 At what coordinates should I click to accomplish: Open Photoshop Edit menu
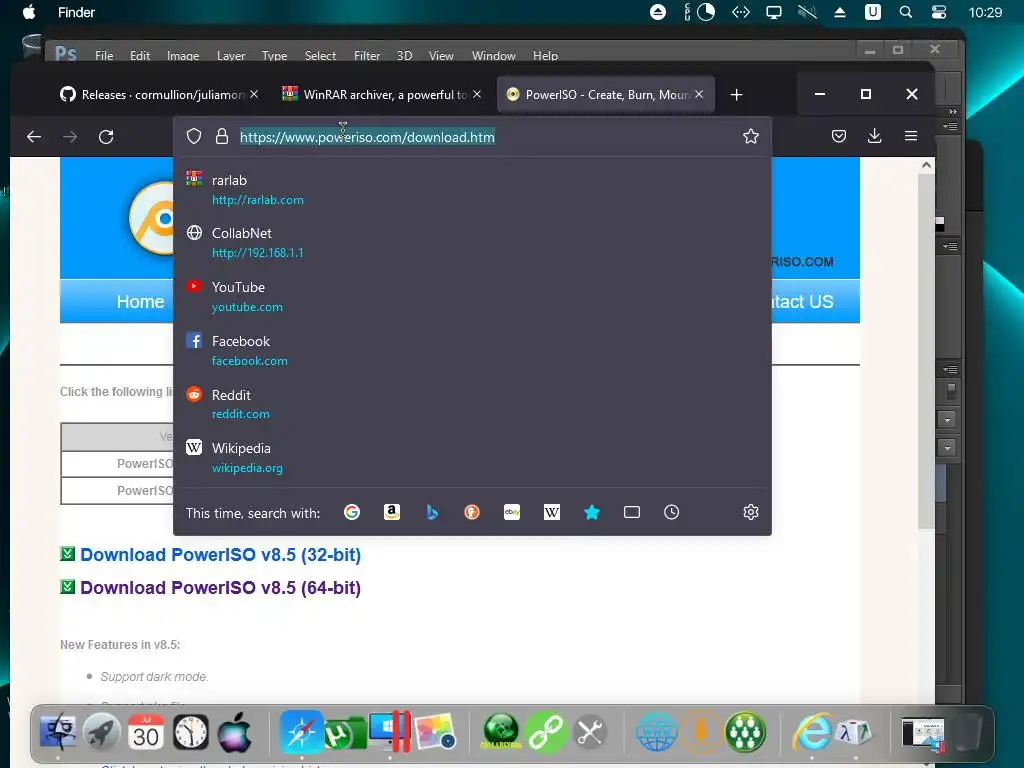tap(140, 56)
